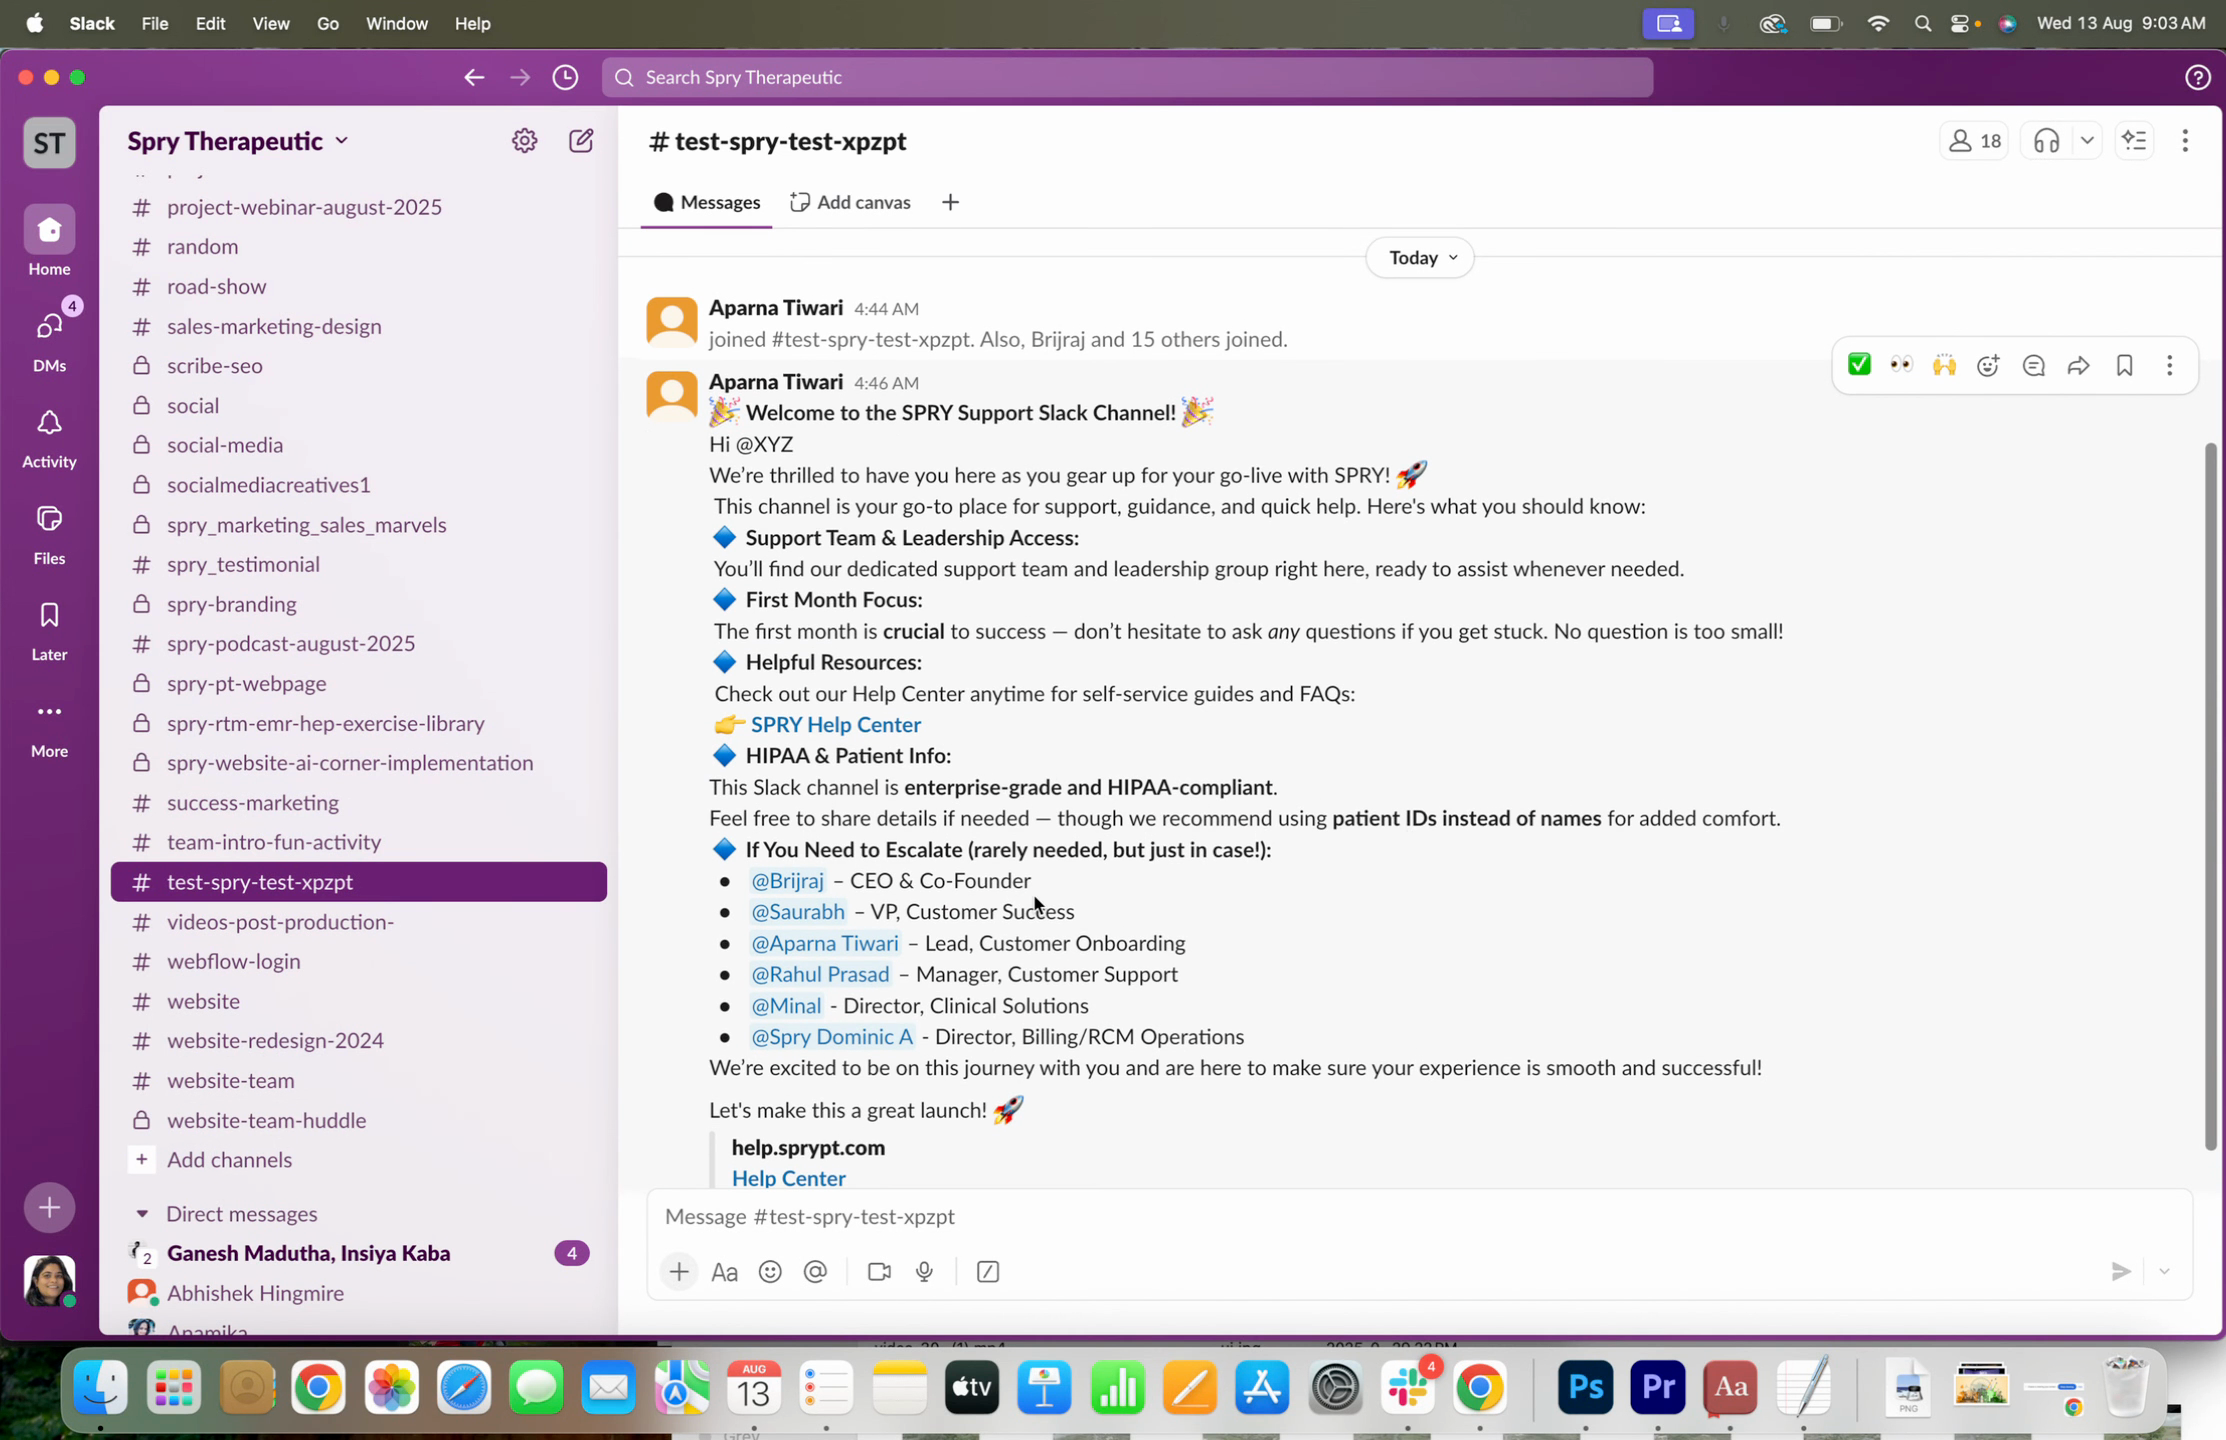Open the history clock icon

565,77
